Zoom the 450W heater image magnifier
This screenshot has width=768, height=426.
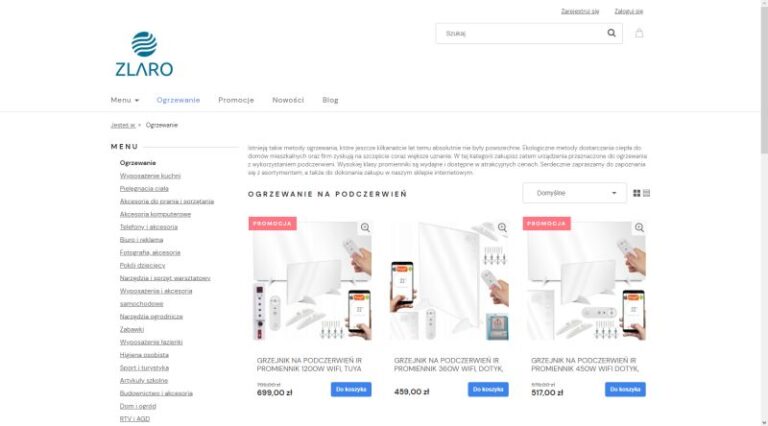[640, 227]
